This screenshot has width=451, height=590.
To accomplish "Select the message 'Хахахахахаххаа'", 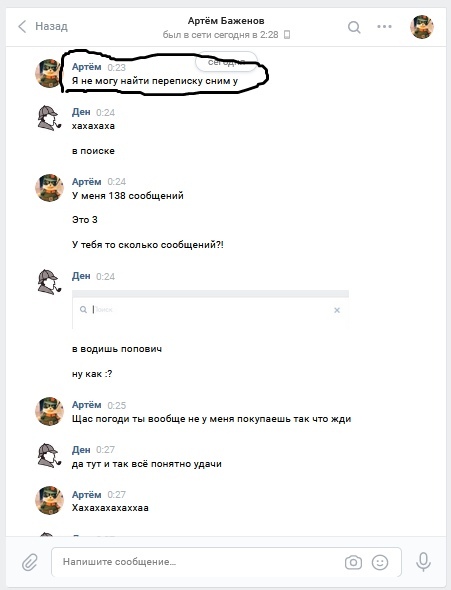I will [x=110, y=508].
